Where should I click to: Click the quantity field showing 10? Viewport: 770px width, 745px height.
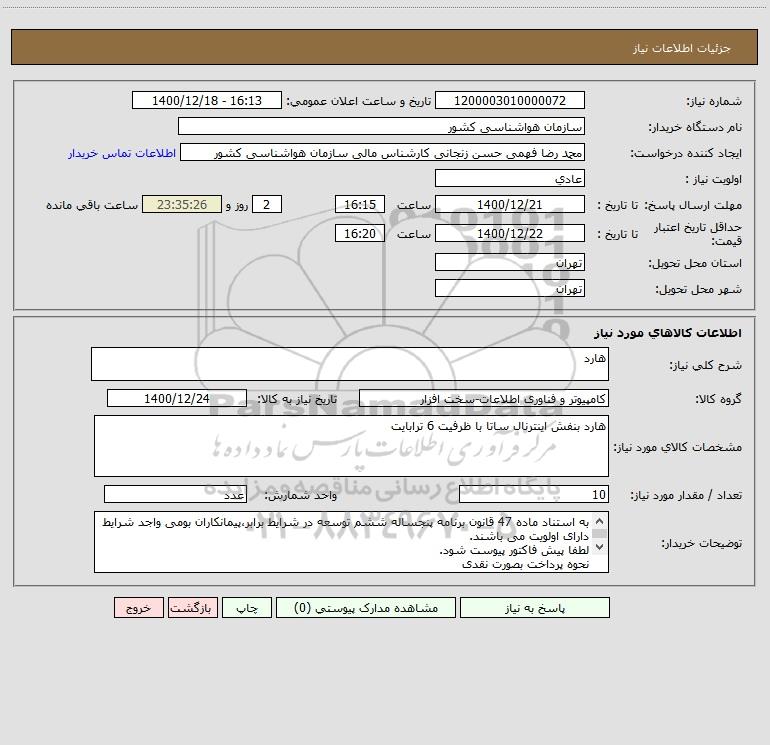pyautogui.click(x=534, y=495)
